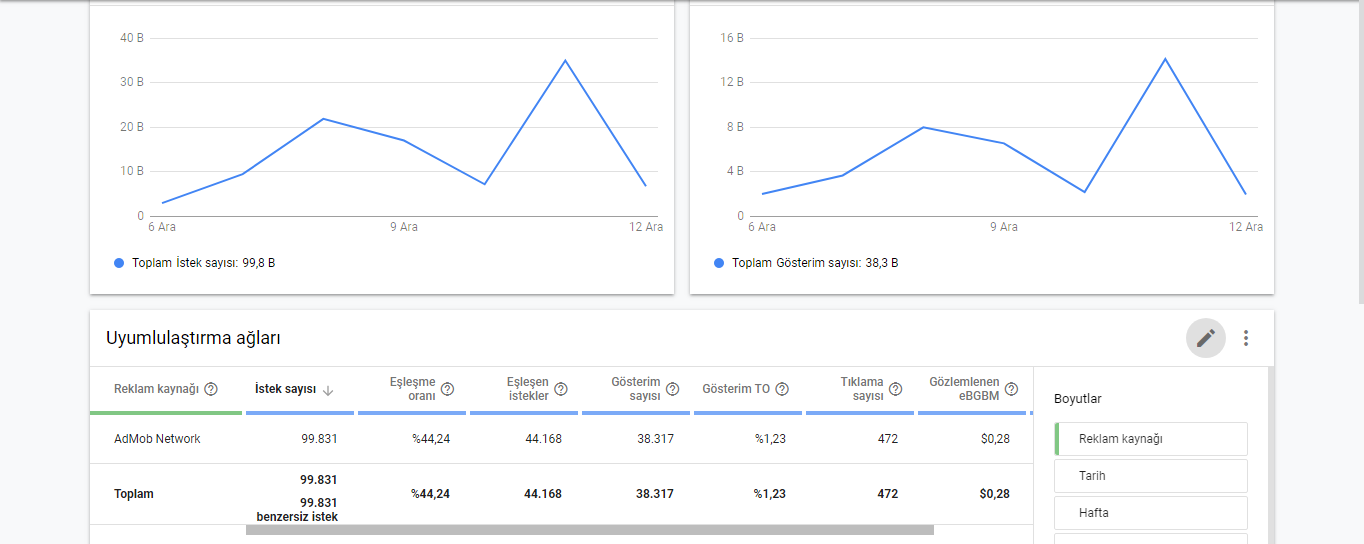Screen dimensions: 1364x544
Task: Click the table's horizontal scrollbar
Action: pos(590,530)
